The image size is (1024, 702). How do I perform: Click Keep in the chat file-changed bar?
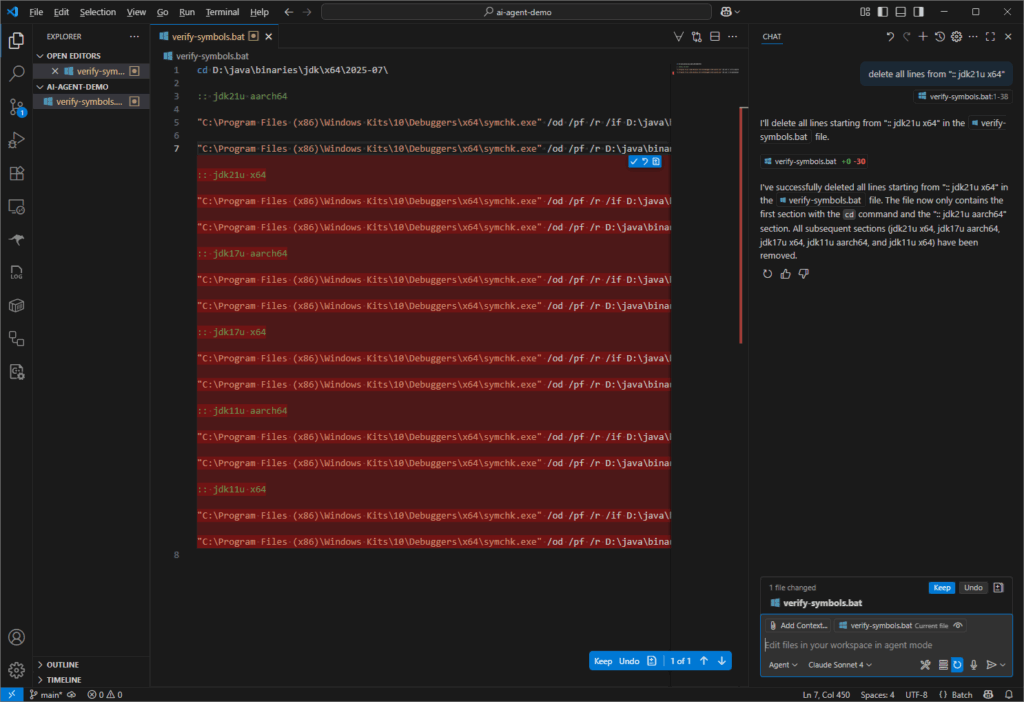[941, 588]
